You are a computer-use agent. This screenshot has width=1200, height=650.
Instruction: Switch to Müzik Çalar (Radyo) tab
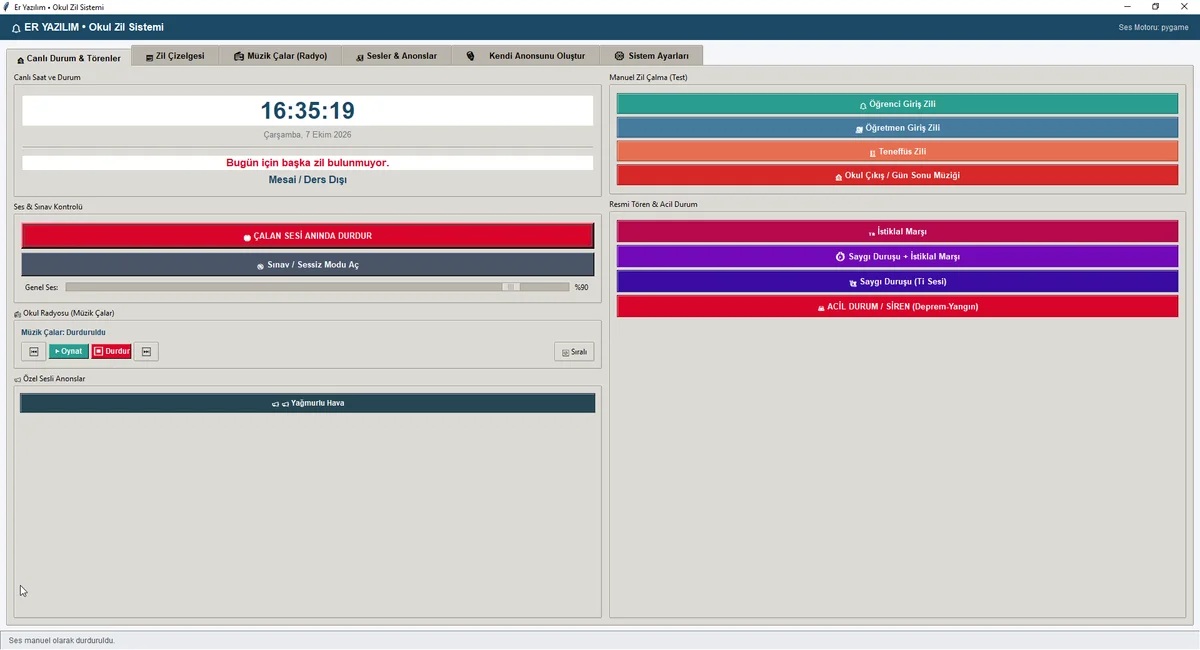(x=281, y=56)
